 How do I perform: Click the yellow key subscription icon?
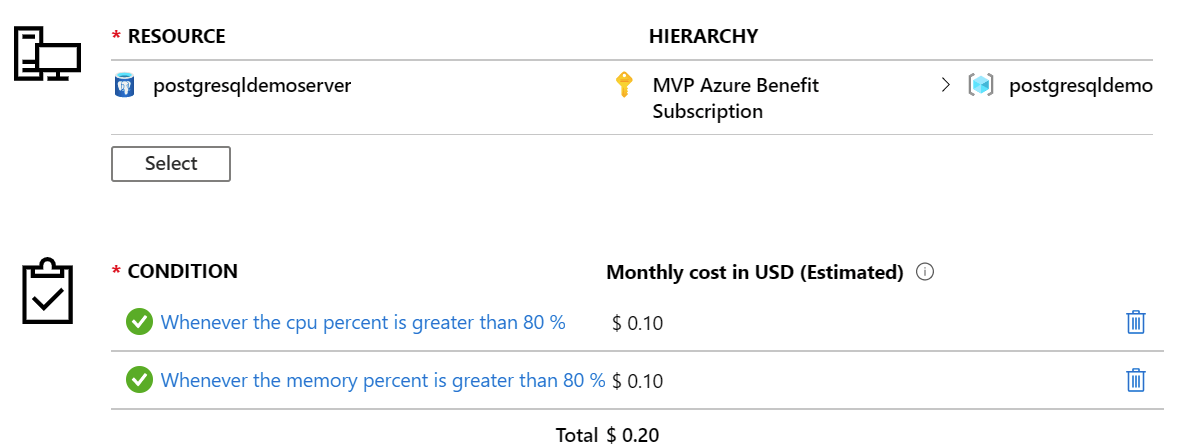(623, 85)
